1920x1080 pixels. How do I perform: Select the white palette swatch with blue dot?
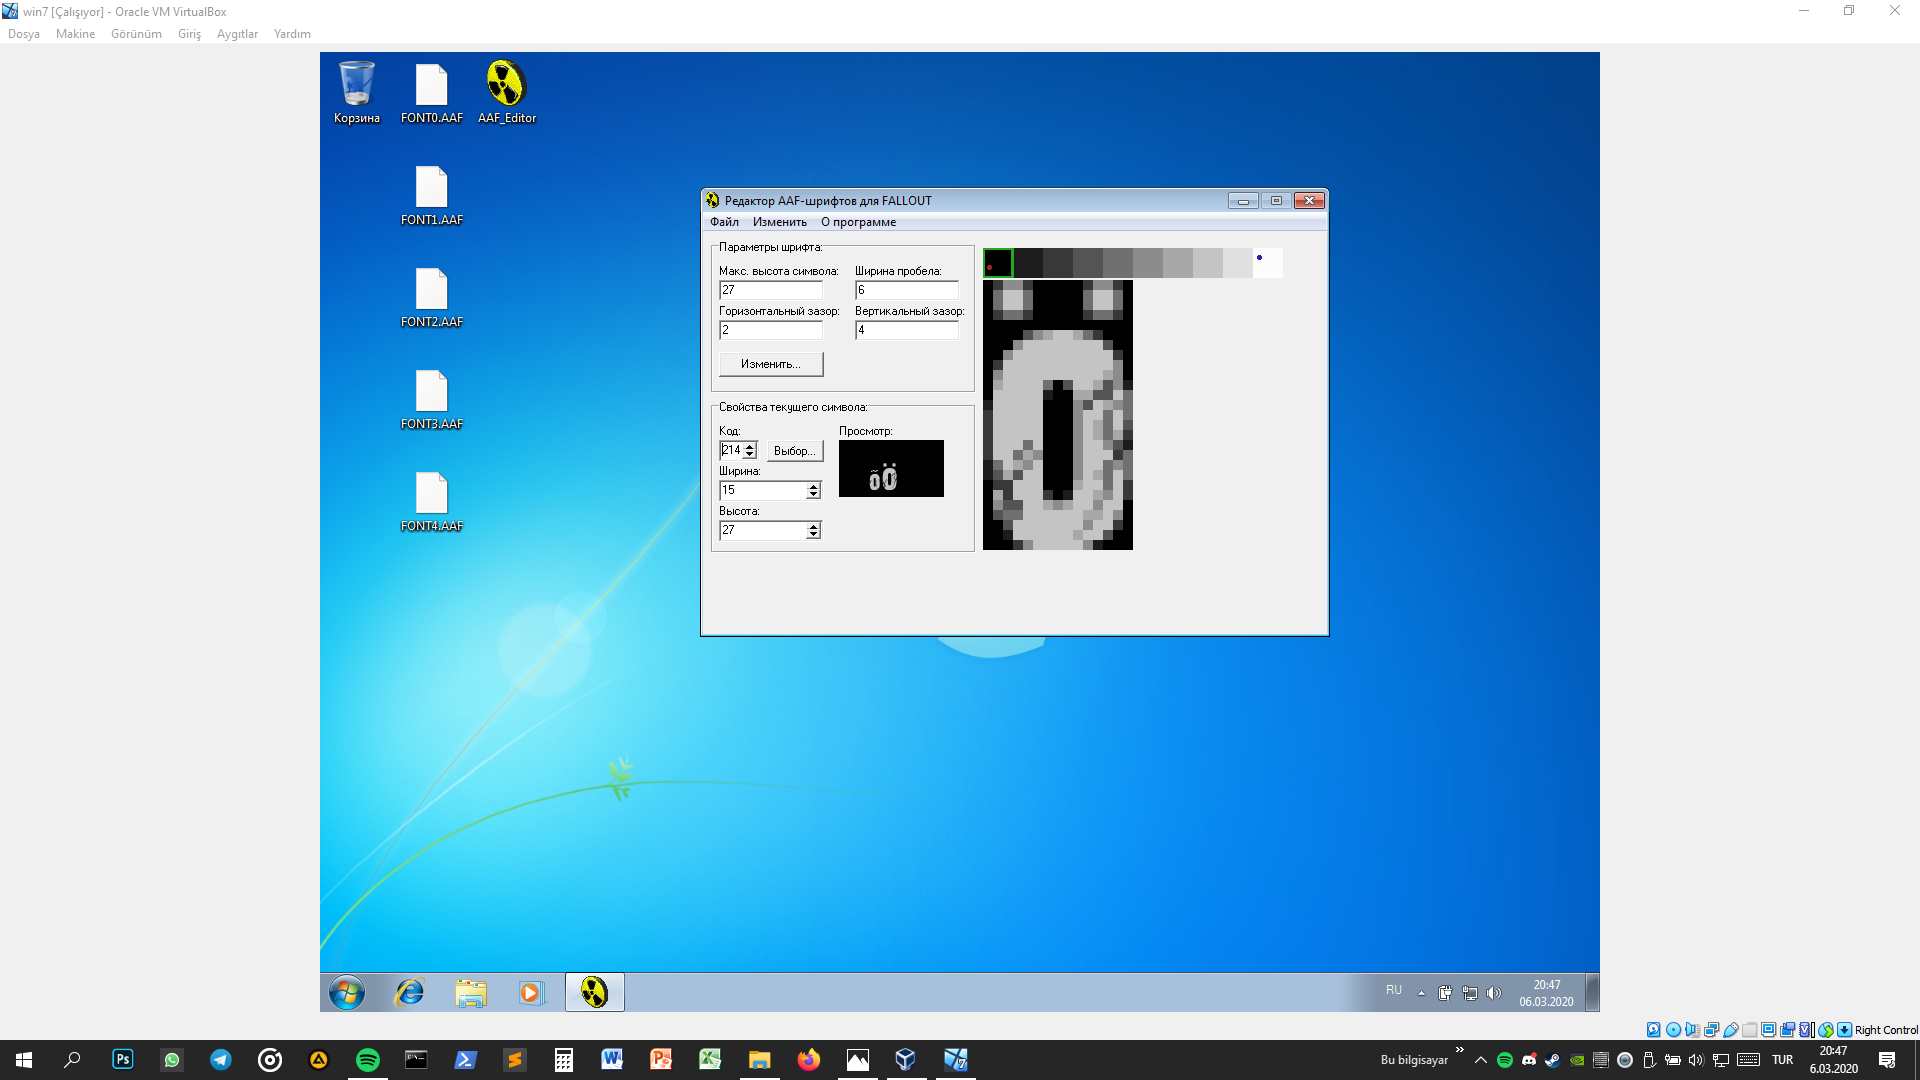click(x=1268, y=263)
